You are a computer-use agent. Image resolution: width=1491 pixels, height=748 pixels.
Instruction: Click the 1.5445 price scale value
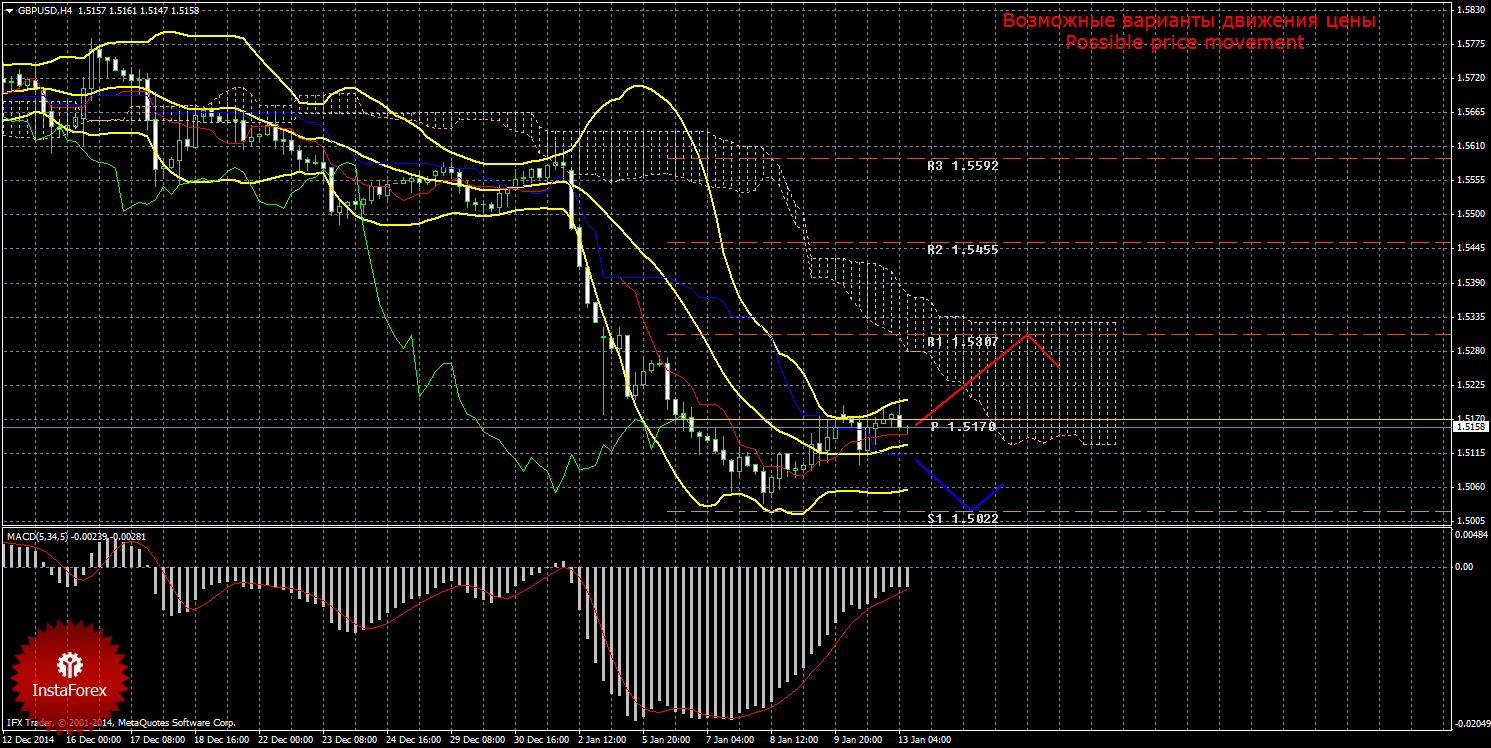(x=1470, y=249)
